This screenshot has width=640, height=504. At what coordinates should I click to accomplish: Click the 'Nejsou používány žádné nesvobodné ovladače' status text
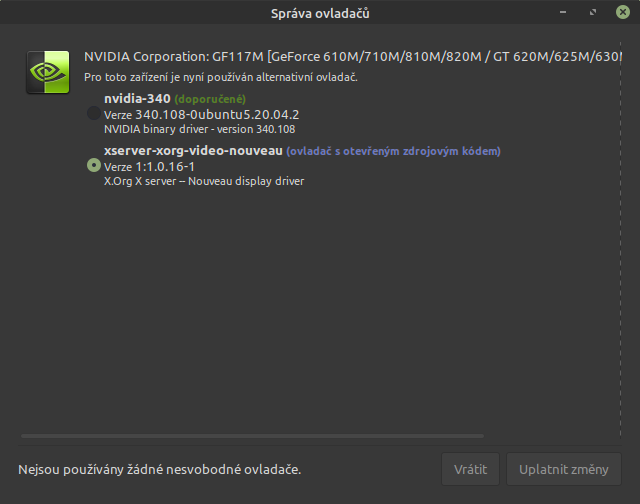(160, 469)
